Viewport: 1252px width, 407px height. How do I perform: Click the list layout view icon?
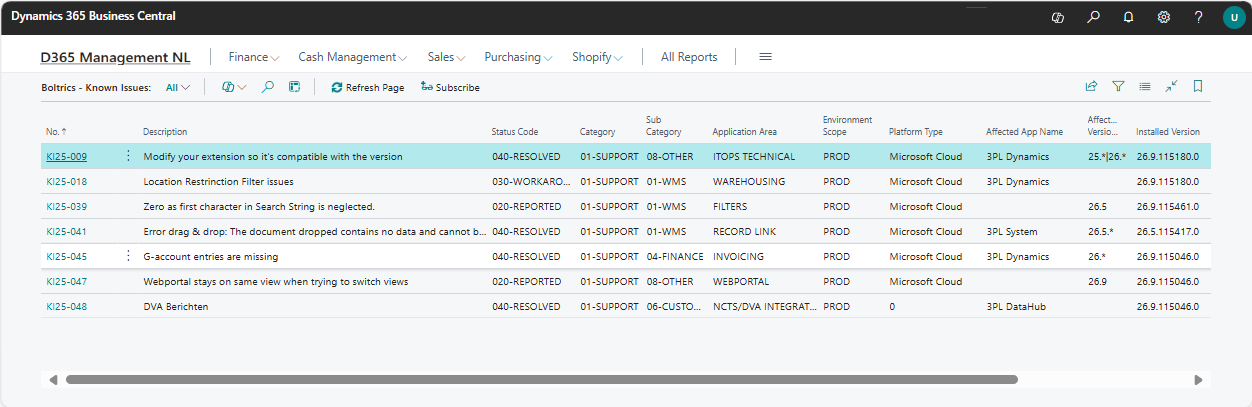coord(1144,87)
